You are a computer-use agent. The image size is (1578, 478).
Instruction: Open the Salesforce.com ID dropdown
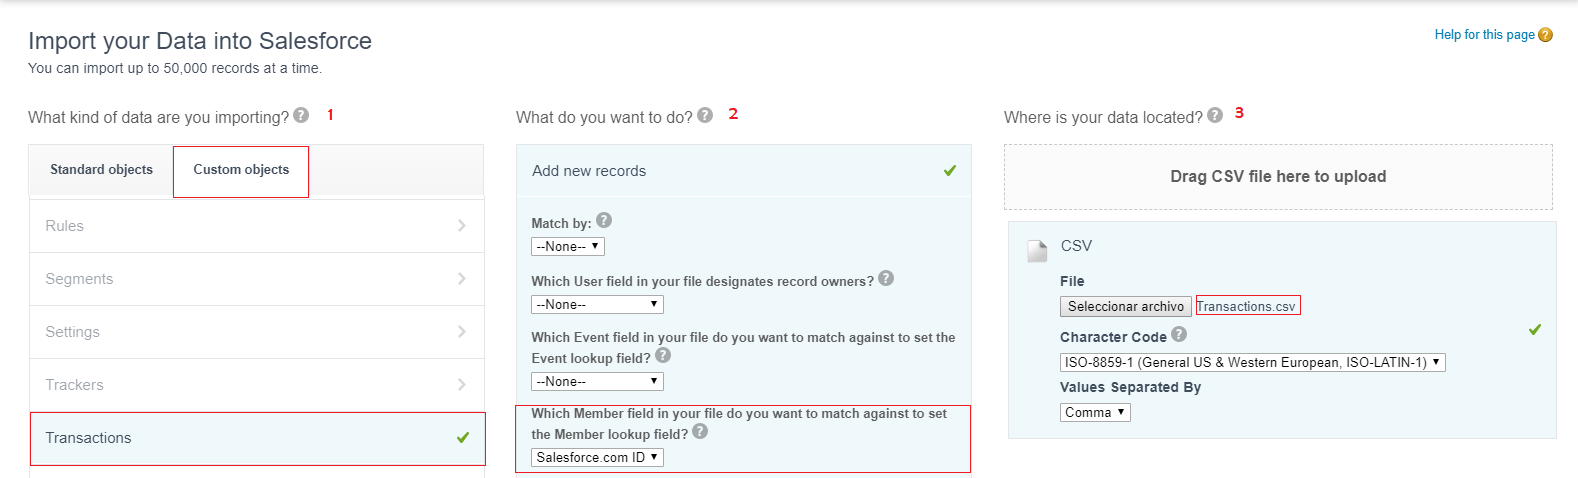coord(597,457)
